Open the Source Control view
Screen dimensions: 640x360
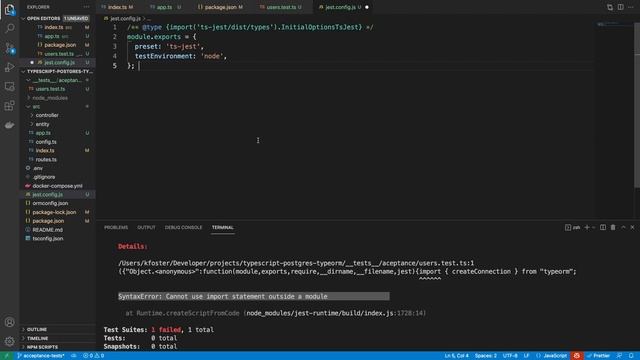pos(9,48)
